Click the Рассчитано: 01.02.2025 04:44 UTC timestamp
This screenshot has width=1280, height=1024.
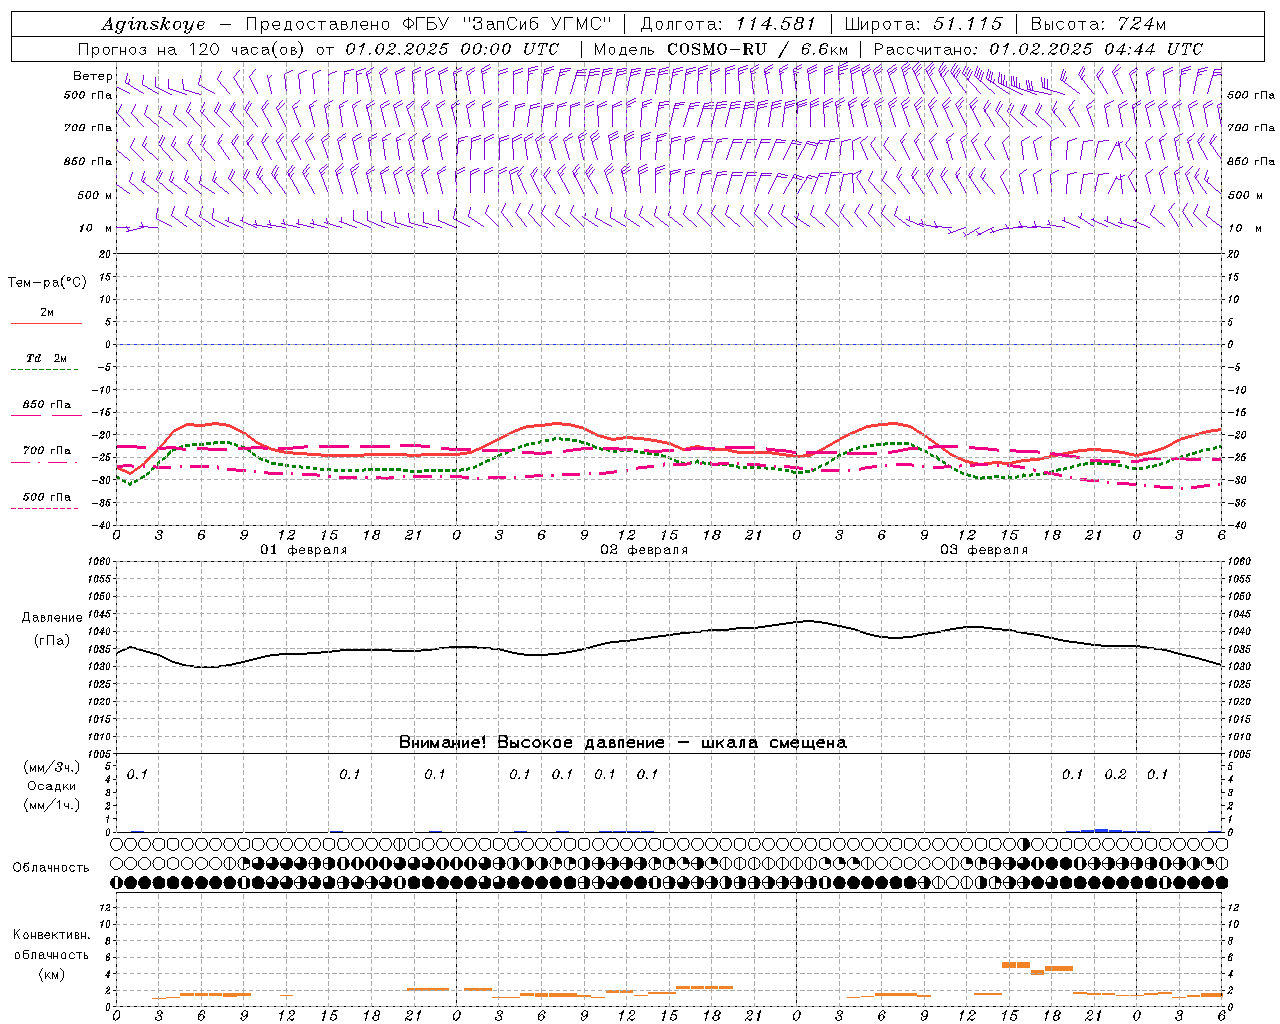pos(1038,49)
